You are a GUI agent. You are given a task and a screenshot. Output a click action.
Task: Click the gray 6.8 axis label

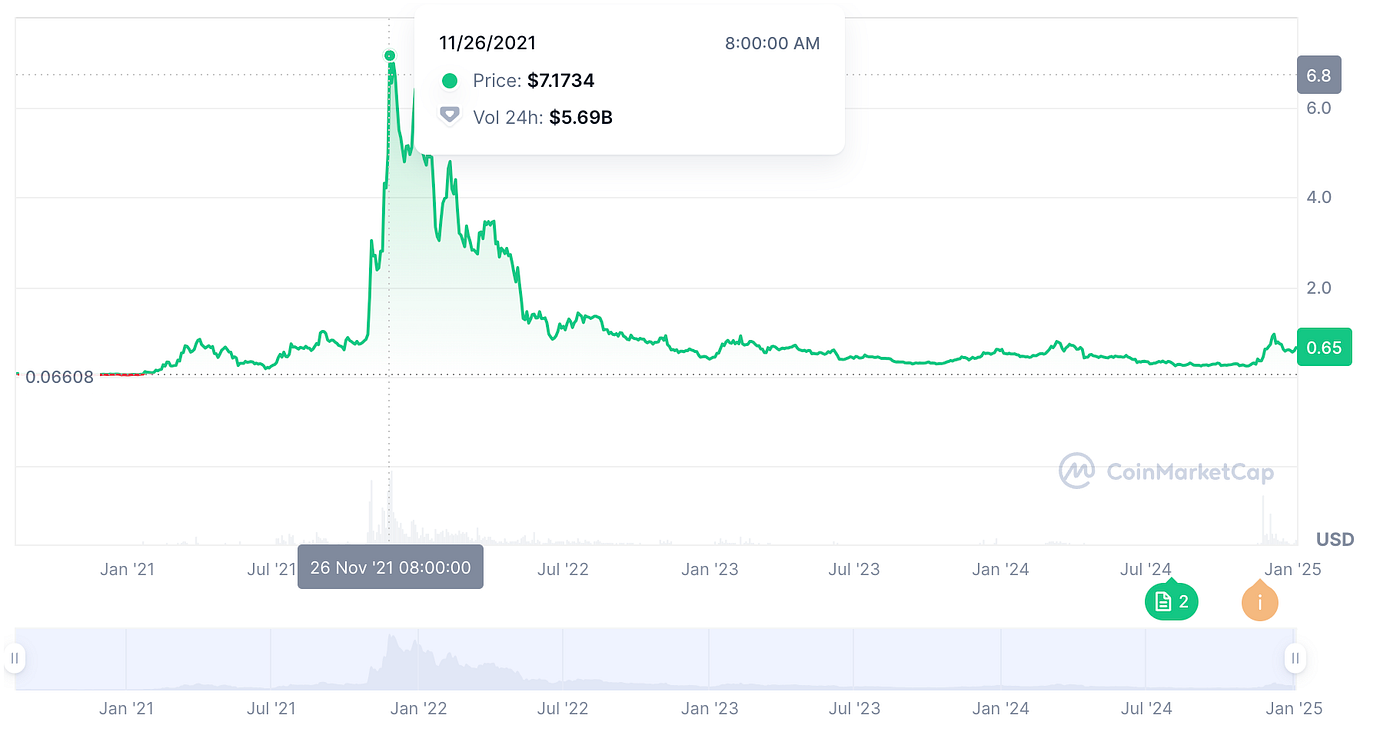[1319, 75]
